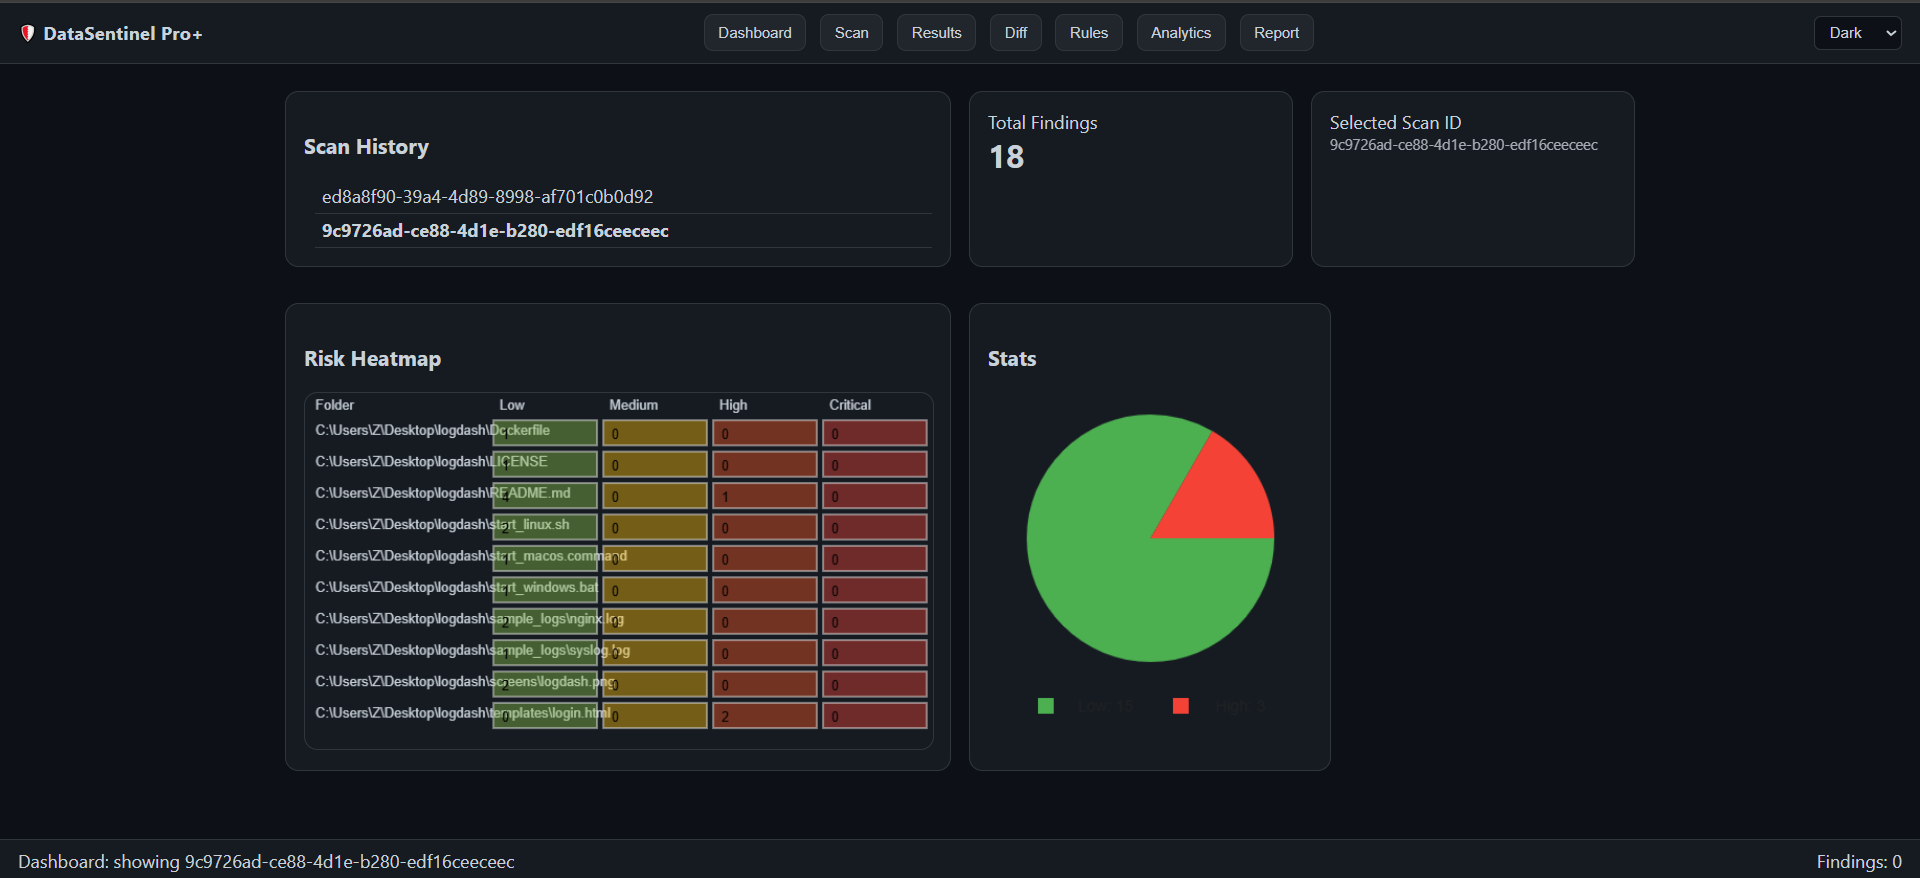
Task: Click the DataSentinel shield logo icon
Action: pyautogui.click(x=28, y=33)
